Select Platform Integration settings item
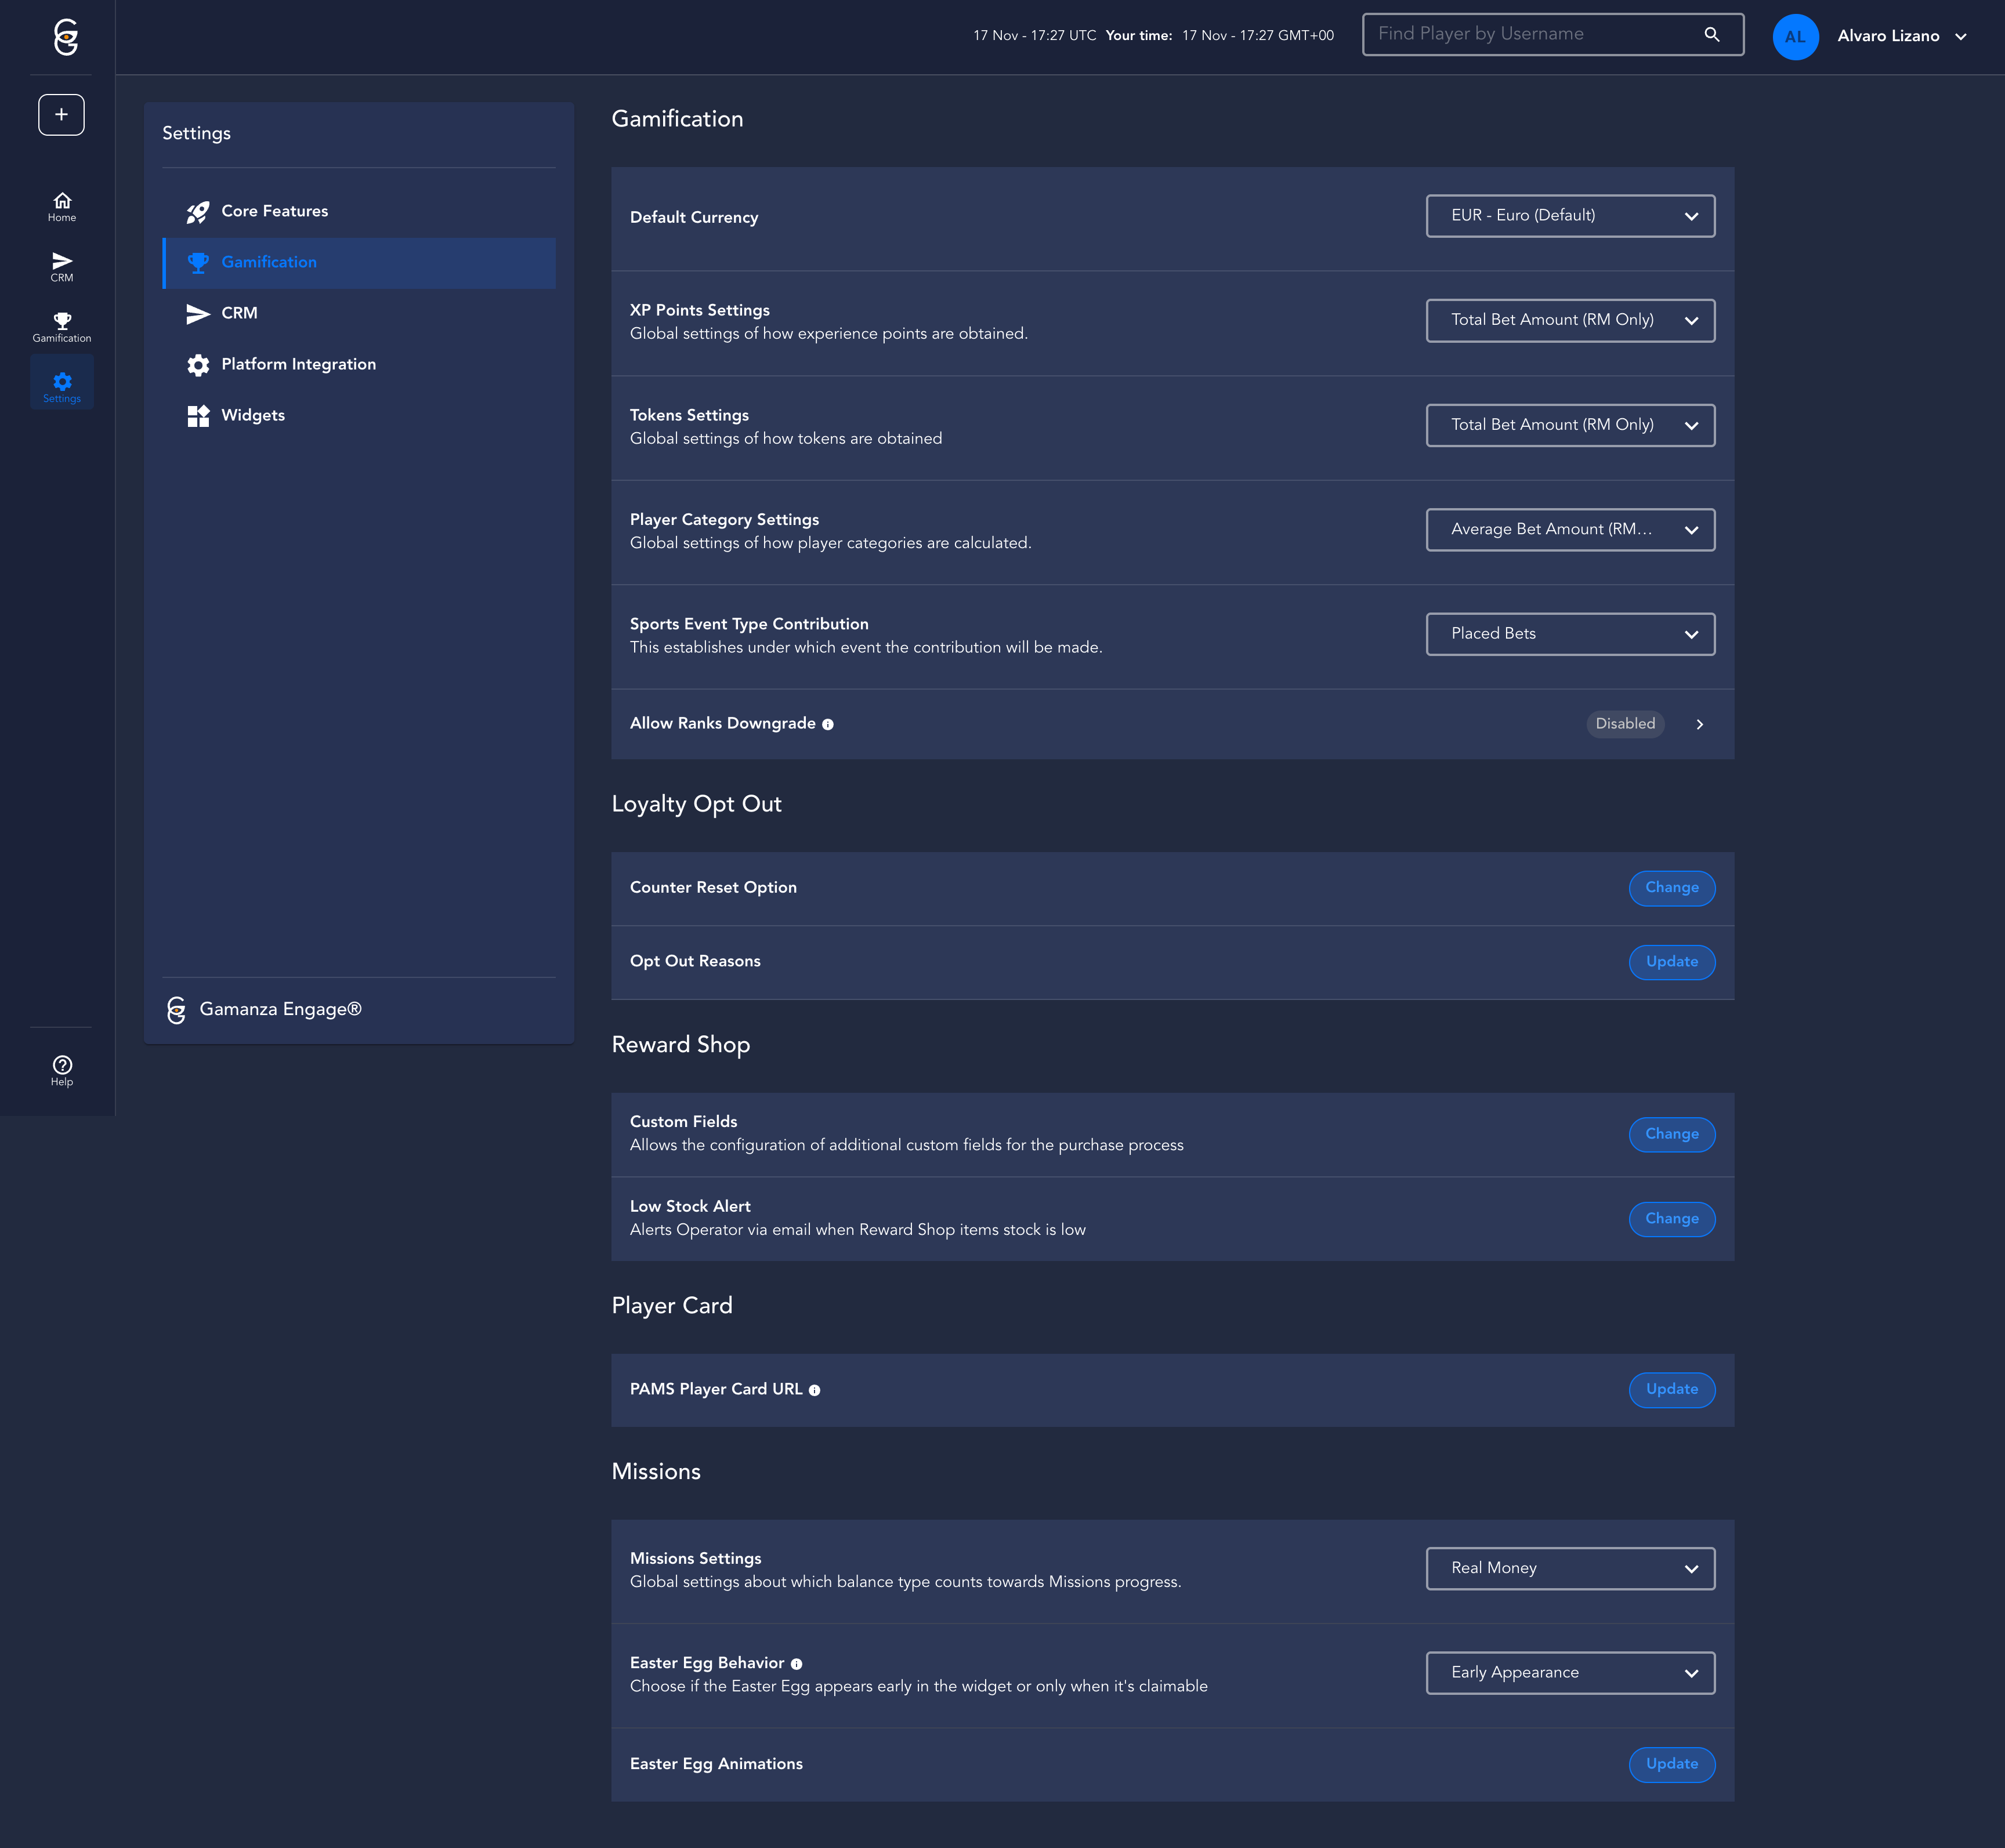 click(298, 364)
